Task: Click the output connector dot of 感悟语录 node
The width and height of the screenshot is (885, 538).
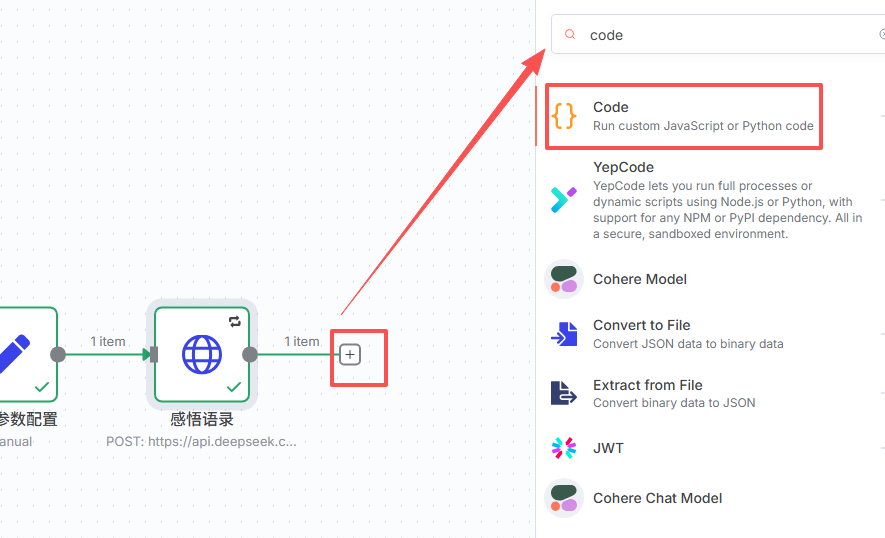Action: click(x=250, y=355)
